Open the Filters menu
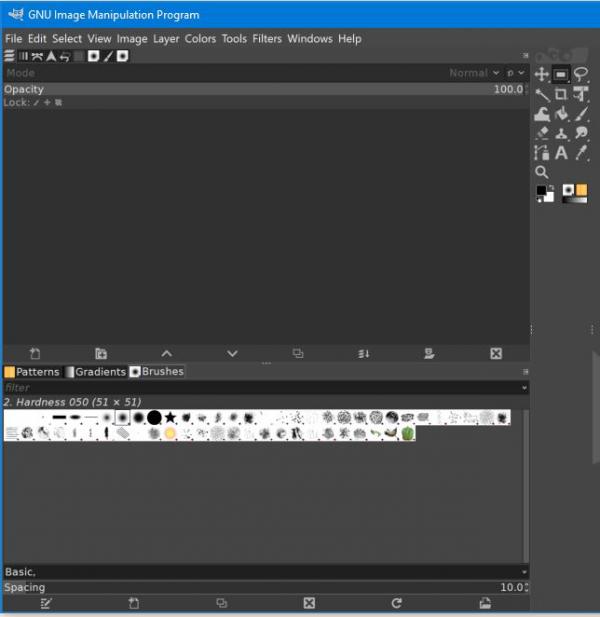 (267, 39)
